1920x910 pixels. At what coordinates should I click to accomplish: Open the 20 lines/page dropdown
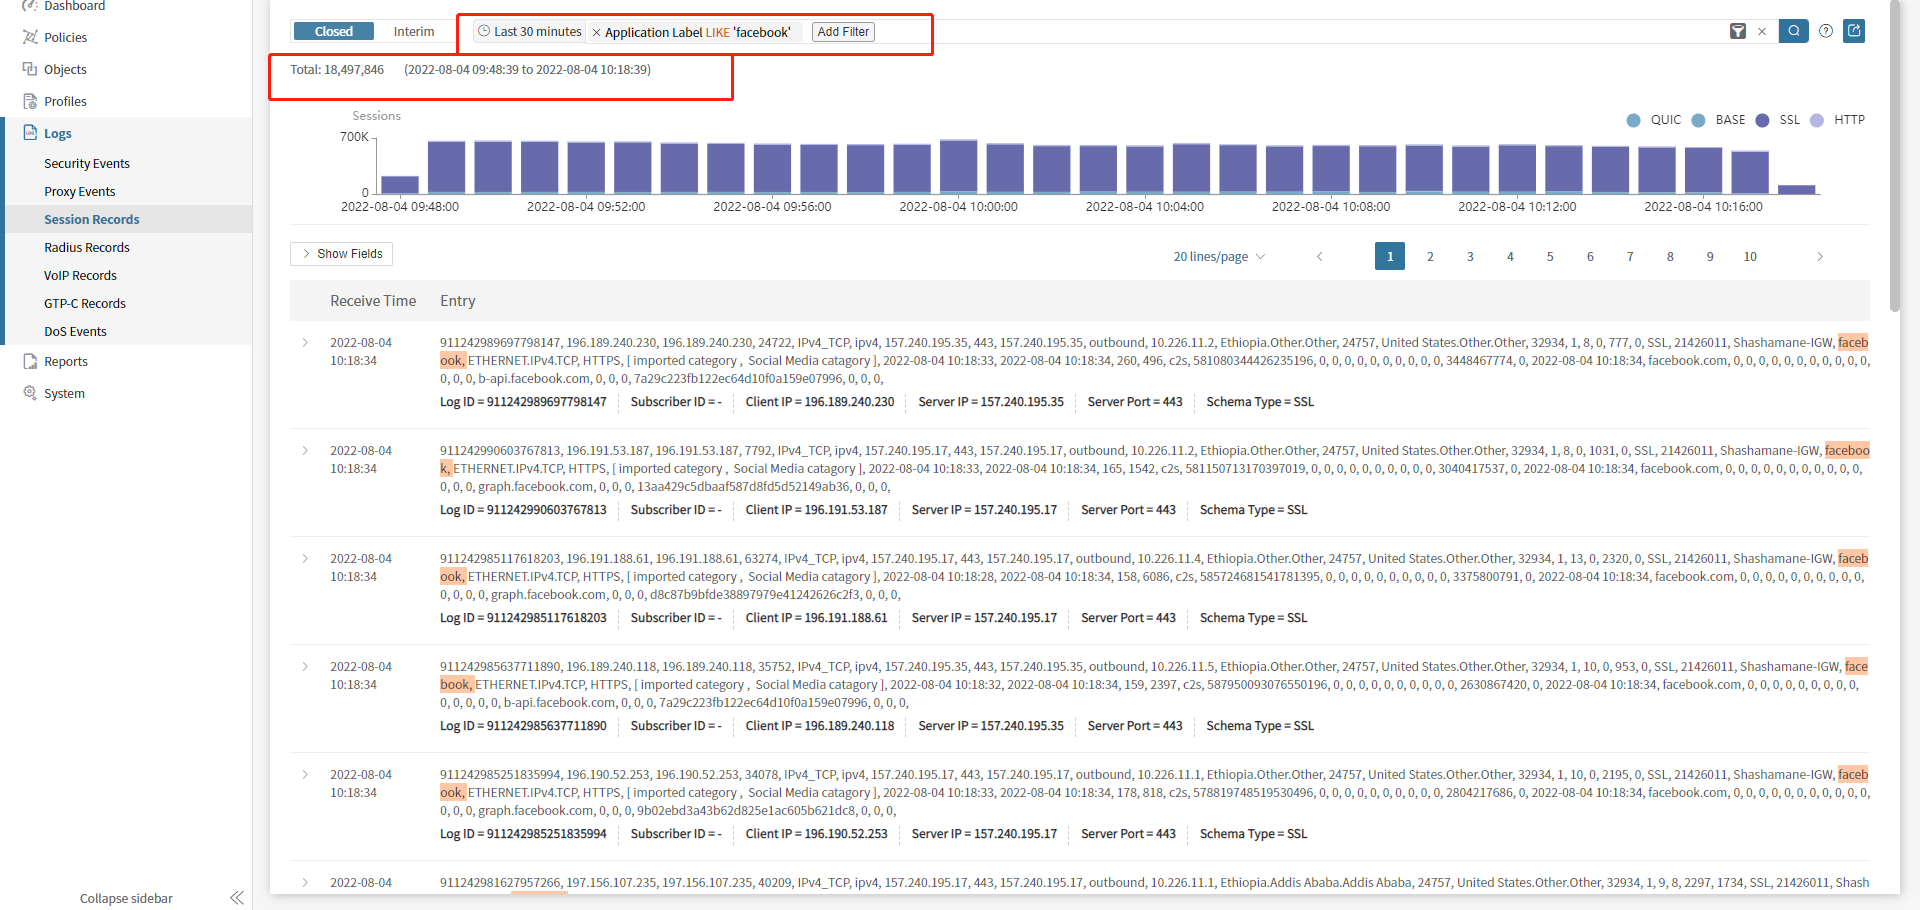click(1218, 257)
